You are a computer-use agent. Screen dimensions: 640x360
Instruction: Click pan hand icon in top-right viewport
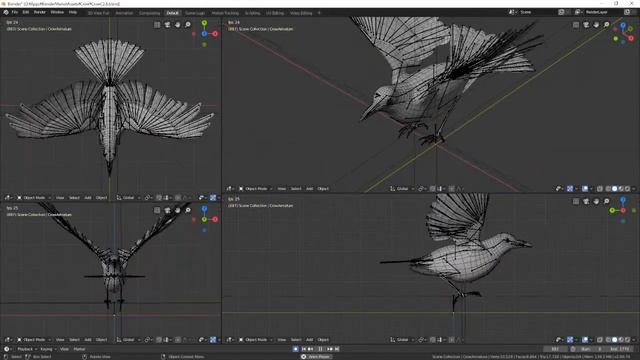pos(596,25)
